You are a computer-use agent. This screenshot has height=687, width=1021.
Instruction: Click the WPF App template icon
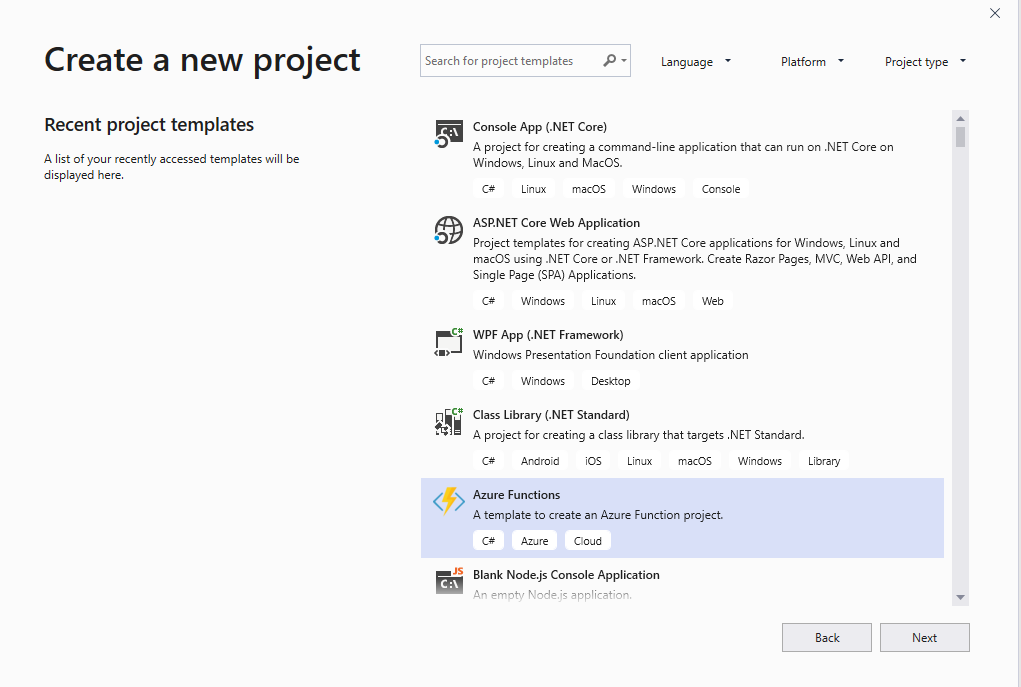(x=448, y=342)
